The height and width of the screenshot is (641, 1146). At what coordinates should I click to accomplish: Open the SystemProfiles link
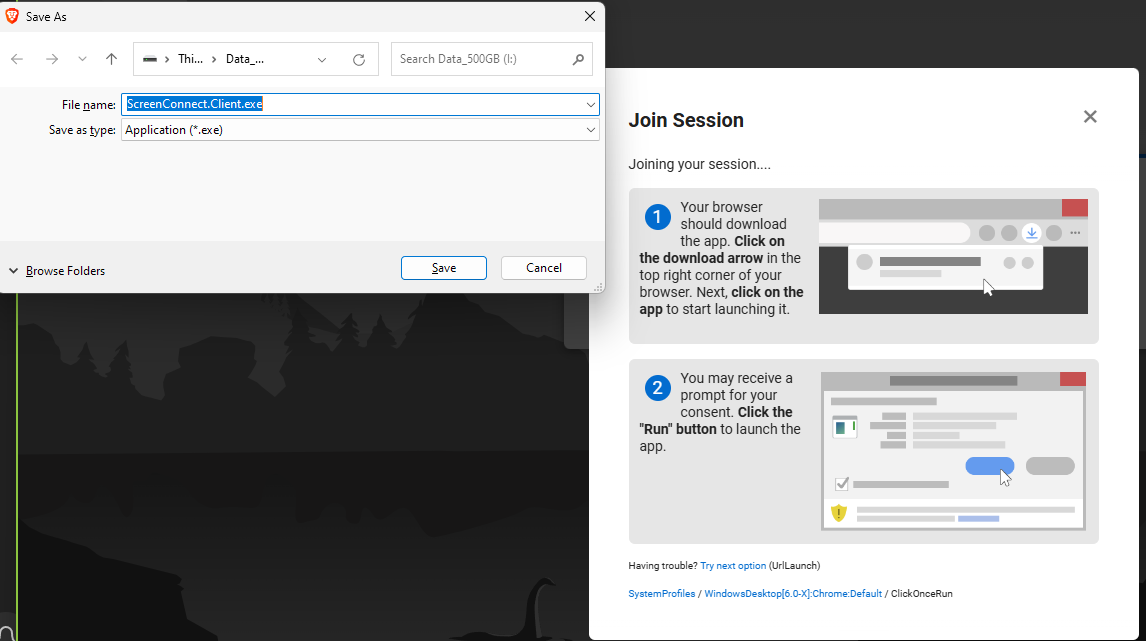tap(661, 593)
